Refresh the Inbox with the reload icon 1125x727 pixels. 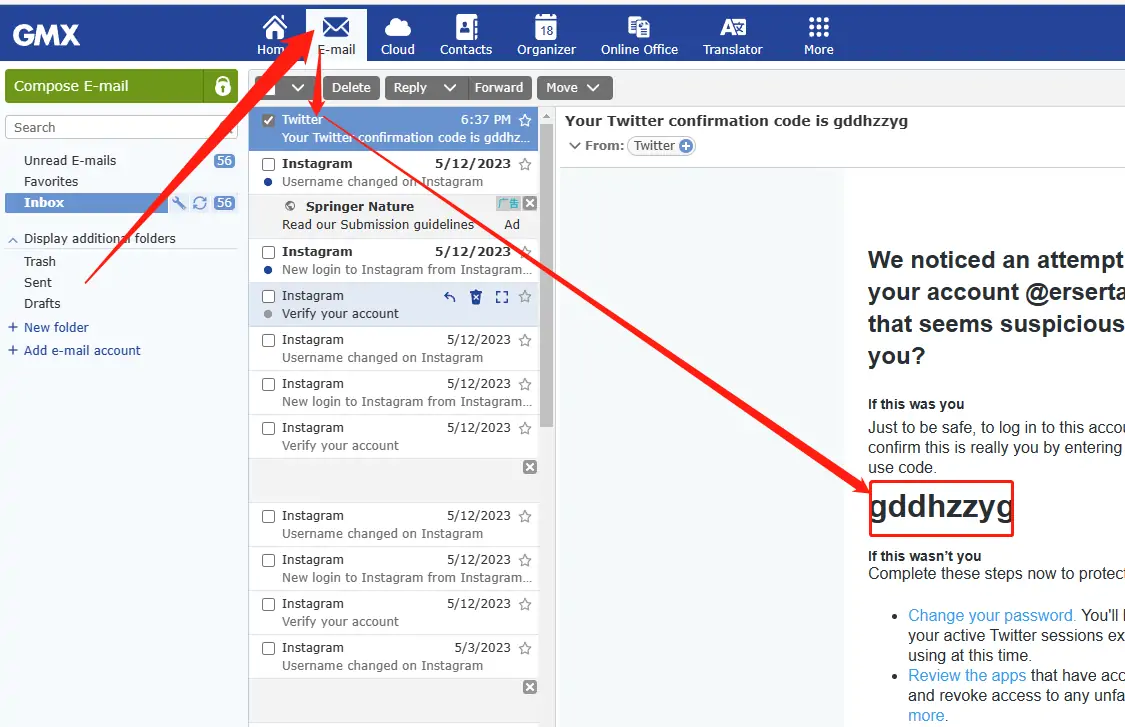pyautogui.click(x=199, y=203)
